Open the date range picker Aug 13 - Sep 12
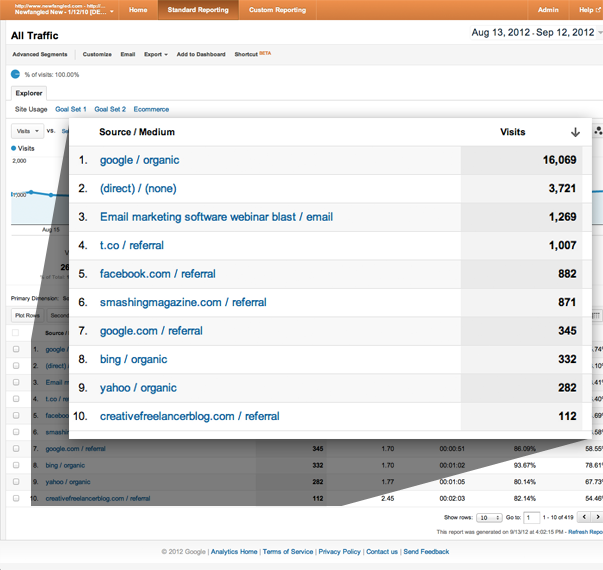The image size is (603, 570). point(536,32)
